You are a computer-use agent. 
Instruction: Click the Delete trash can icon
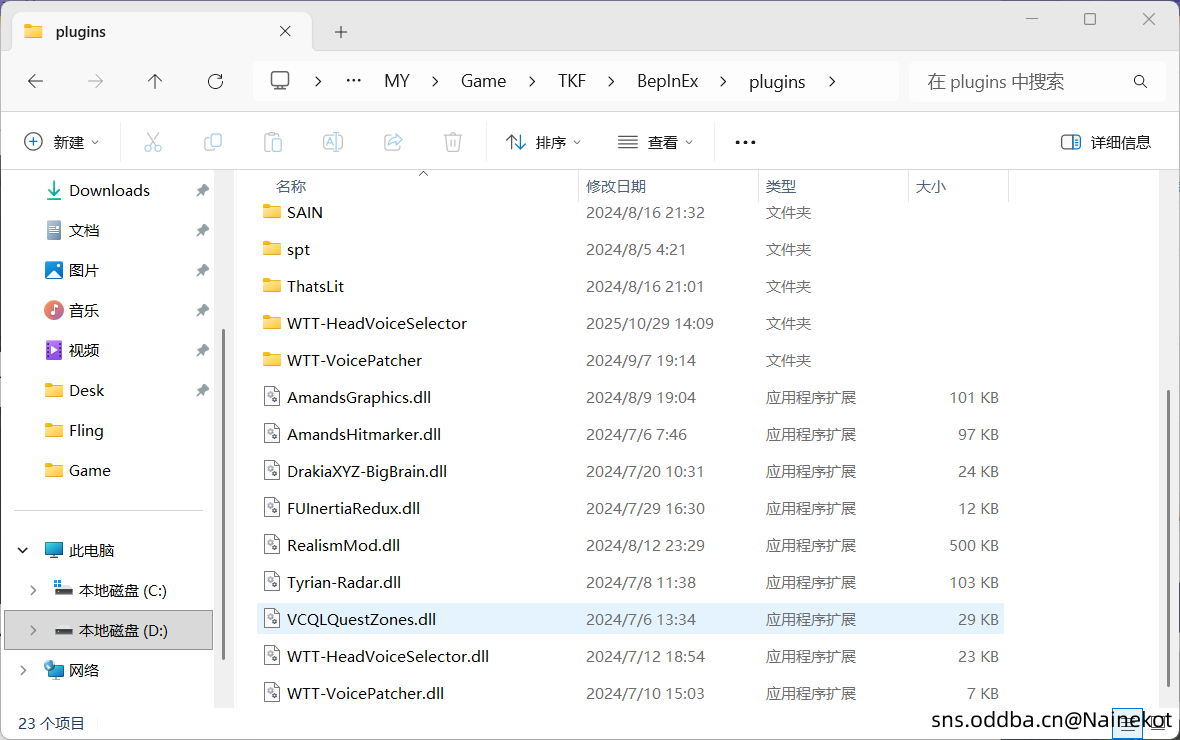click(453, 142)
